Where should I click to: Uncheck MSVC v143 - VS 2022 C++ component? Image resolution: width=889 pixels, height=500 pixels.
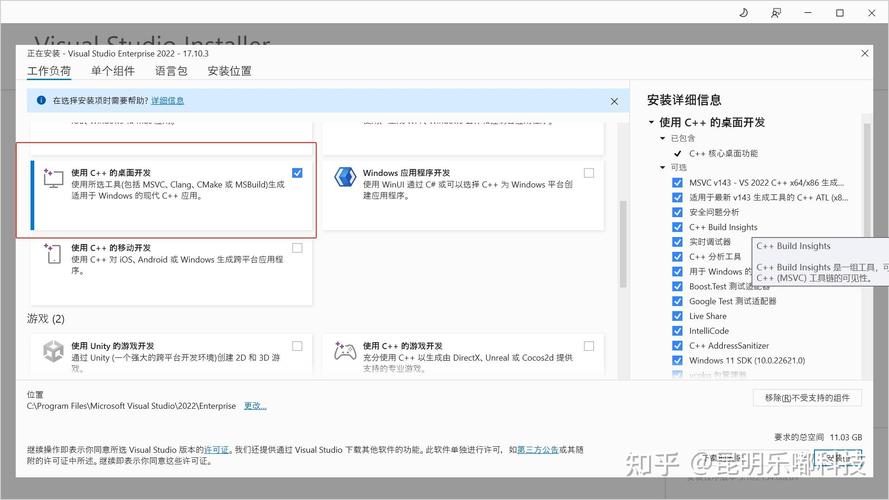(x=677, y=183)
